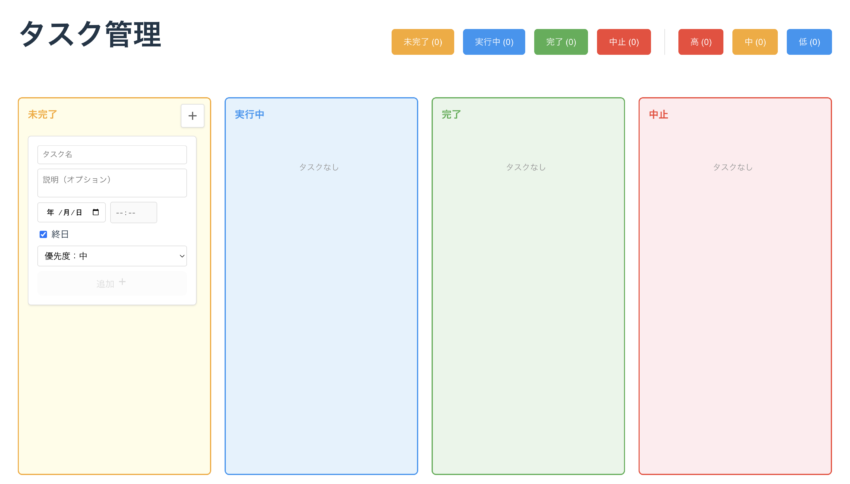Expand the 優先度：中 priority dropdown
The height and width of the screenshot is (484, 850).
point(112,256)
